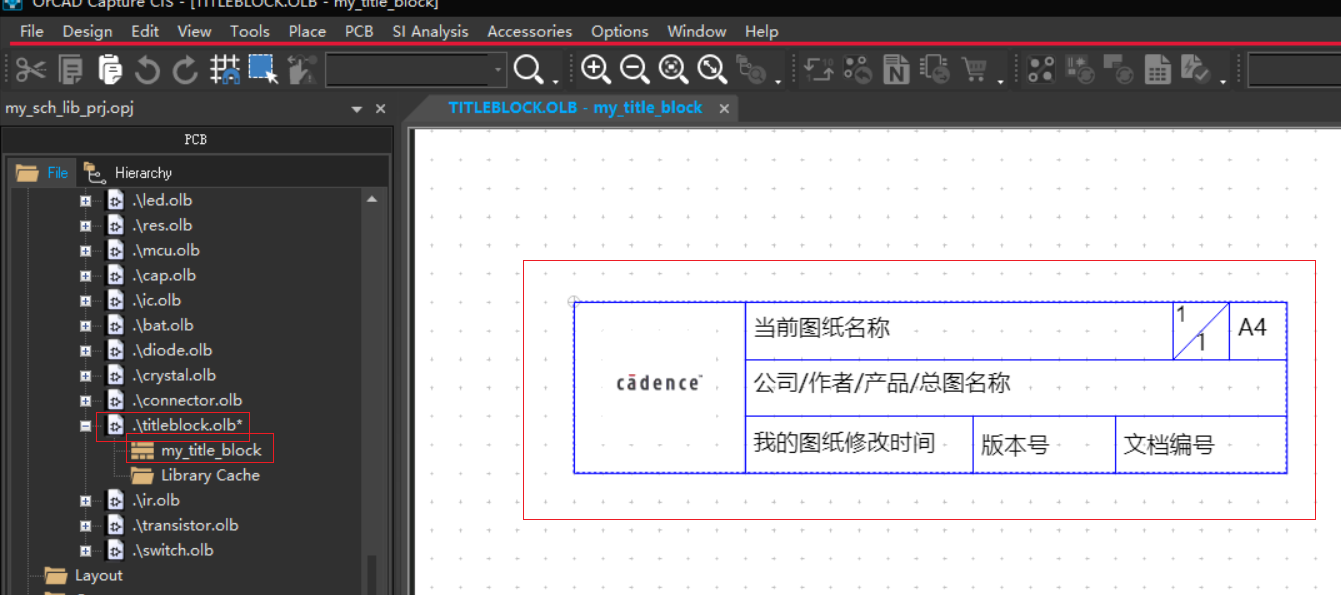Select the Cut tool
Screen dimensions: 1341x595
[30, 69]
